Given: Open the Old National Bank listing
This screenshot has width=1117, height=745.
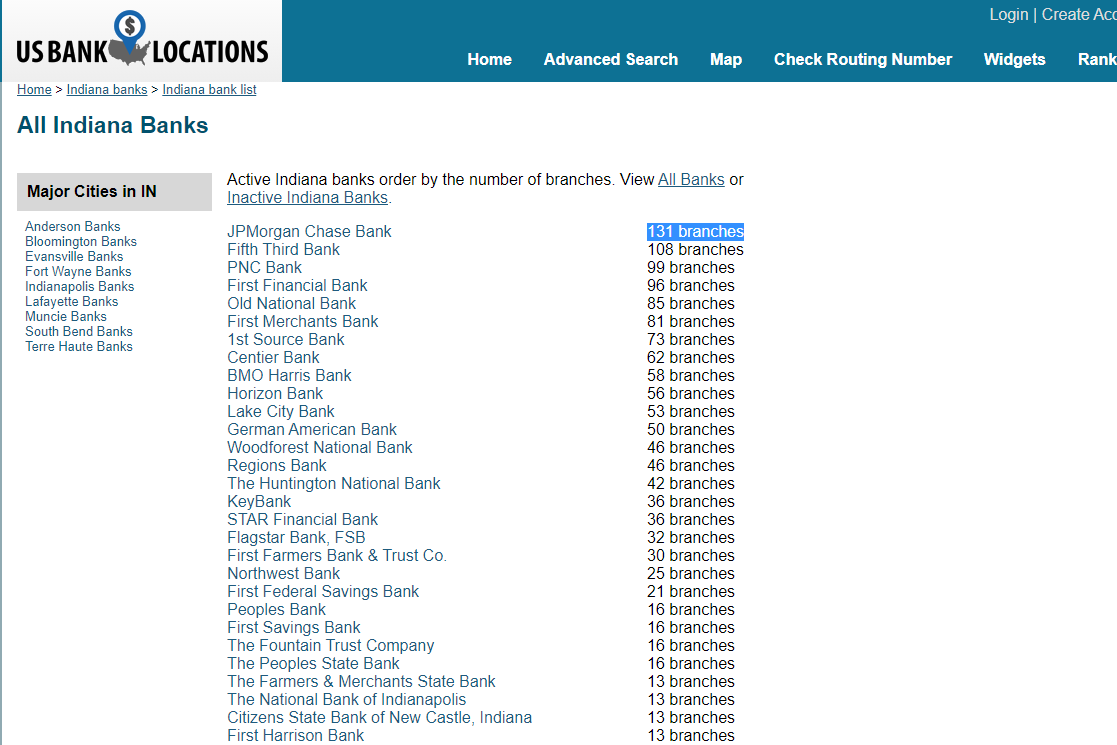Looking at the screenshot, I should [x=291, y=303].
